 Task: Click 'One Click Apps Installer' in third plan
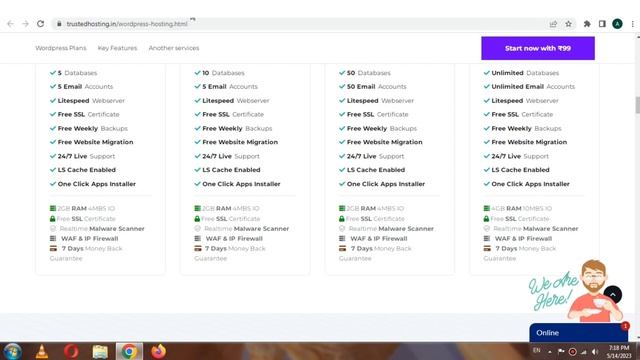386,184
